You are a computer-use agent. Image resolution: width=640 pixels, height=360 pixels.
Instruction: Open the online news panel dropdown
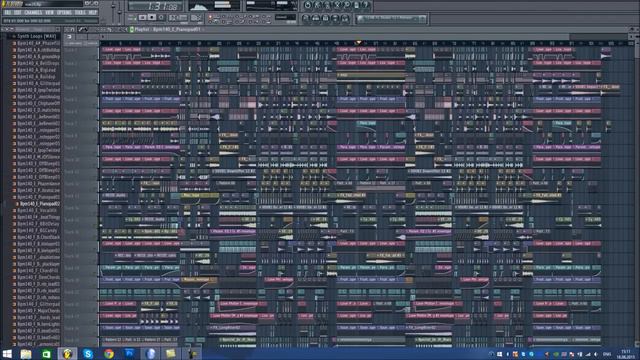(422, 18)
